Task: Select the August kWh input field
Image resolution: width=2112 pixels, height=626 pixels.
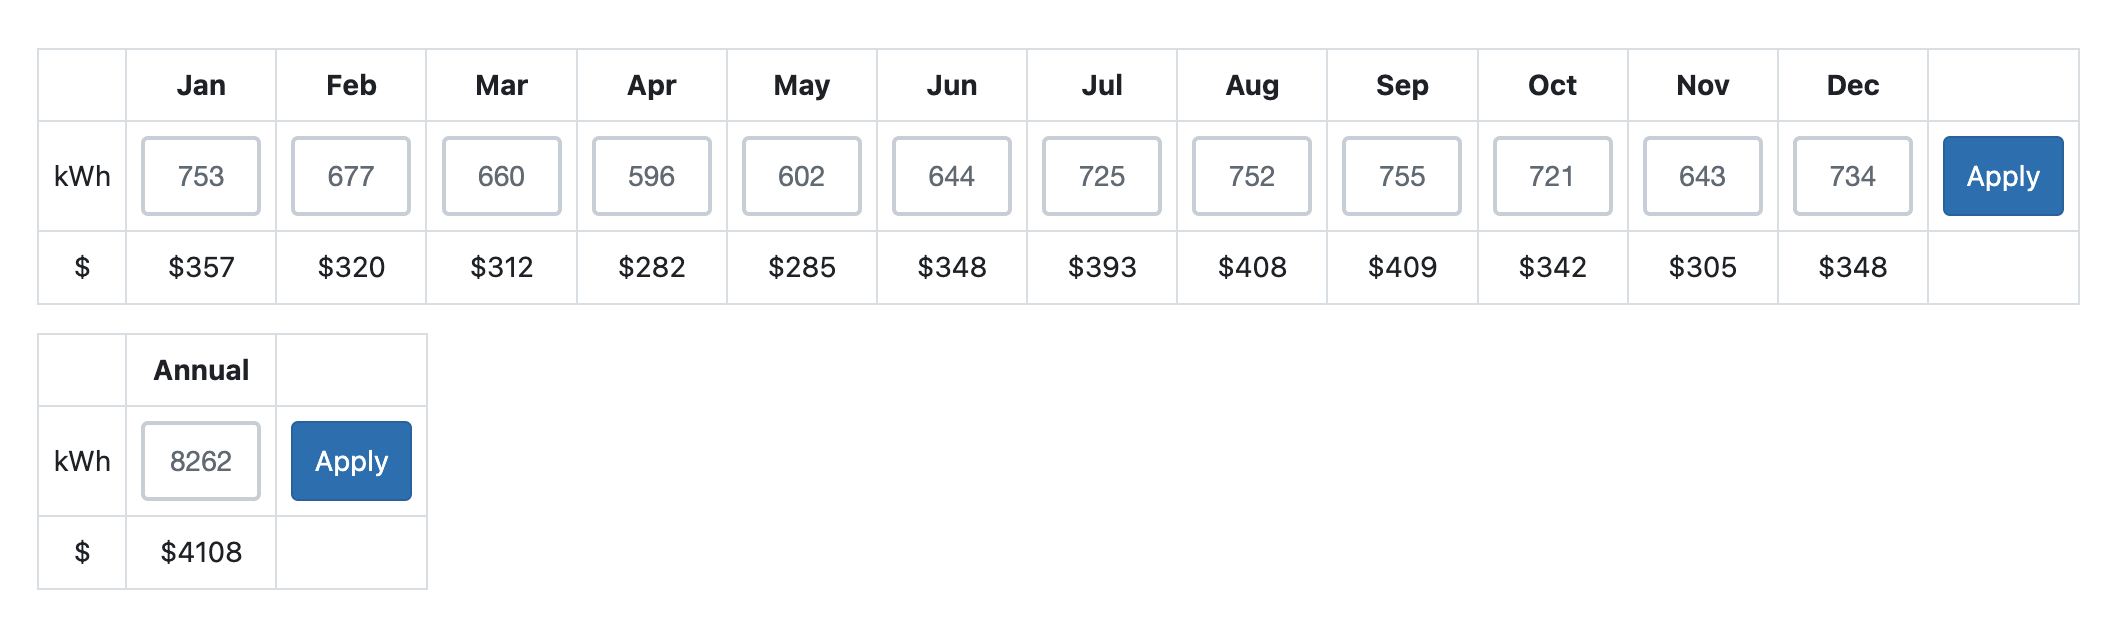Action: click(x=1251, y=176)
